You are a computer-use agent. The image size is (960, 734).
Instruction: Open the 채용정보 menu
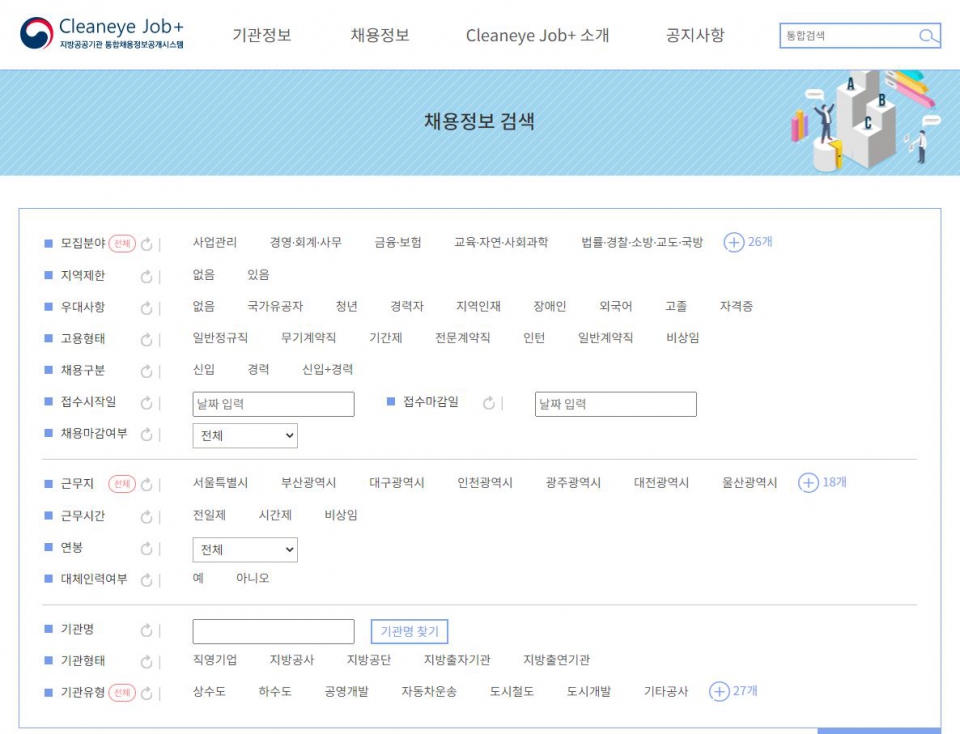tap(379, 36)
